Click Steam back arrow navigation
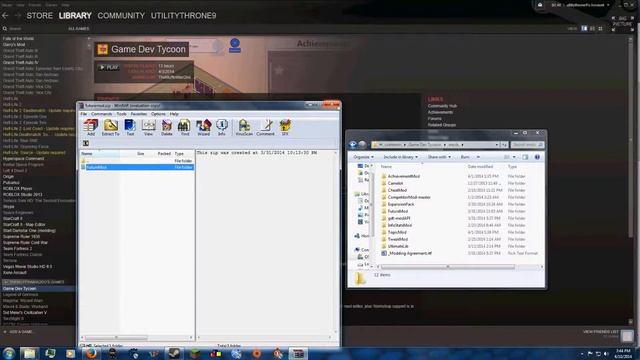Screen dimensions: 640x360 click(x=5, y=16)
